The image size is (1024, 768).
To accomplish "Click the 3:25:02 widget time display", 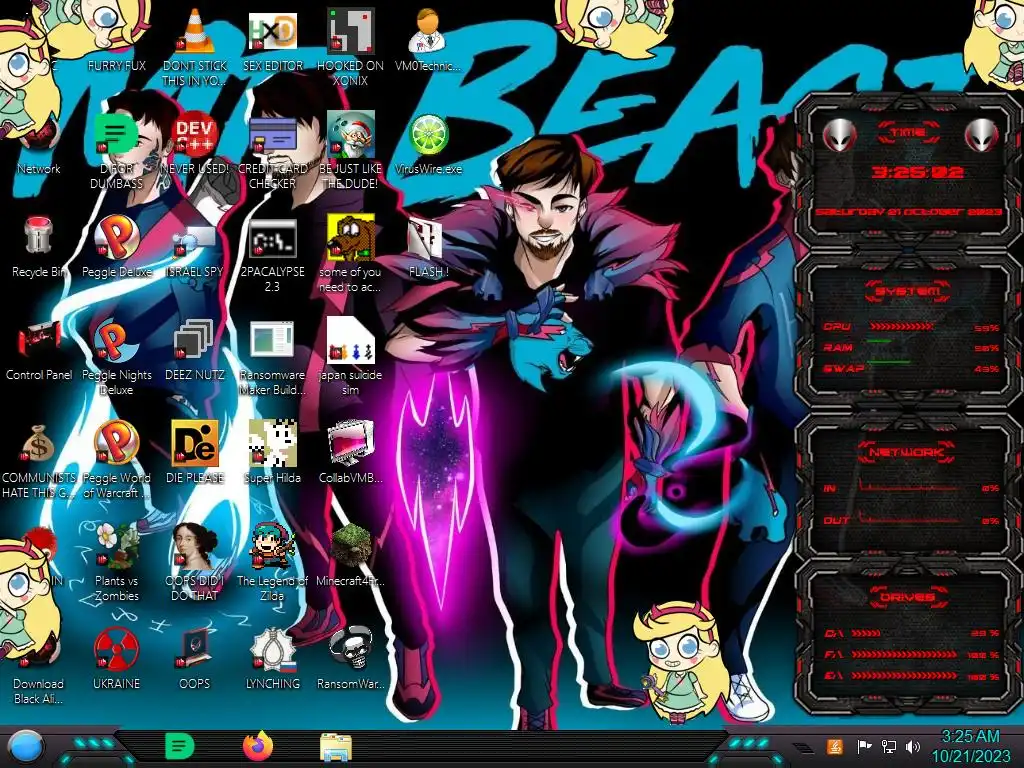I will click(x=917, y=172).
